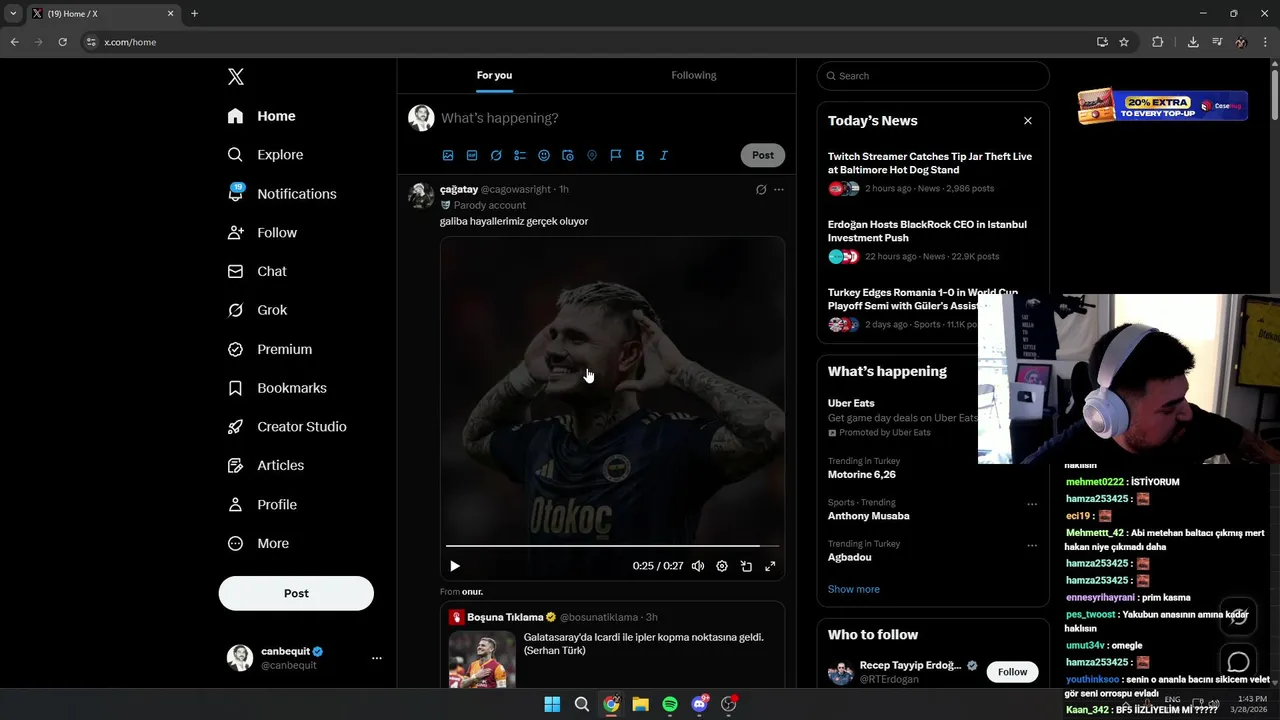Screen dimensions: 1280x720
Task: Click the flag icon in composer
Action: 616,155
